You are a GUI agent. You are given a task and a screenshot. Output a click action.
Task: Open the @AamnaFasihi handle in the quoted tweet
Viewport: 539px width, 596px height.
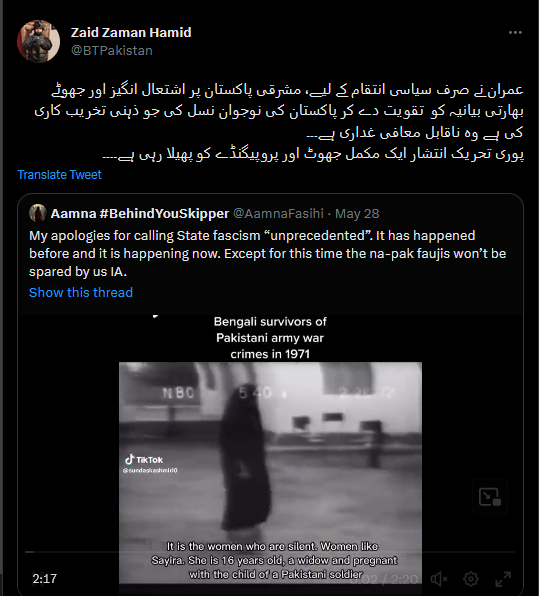pos(278,214)
